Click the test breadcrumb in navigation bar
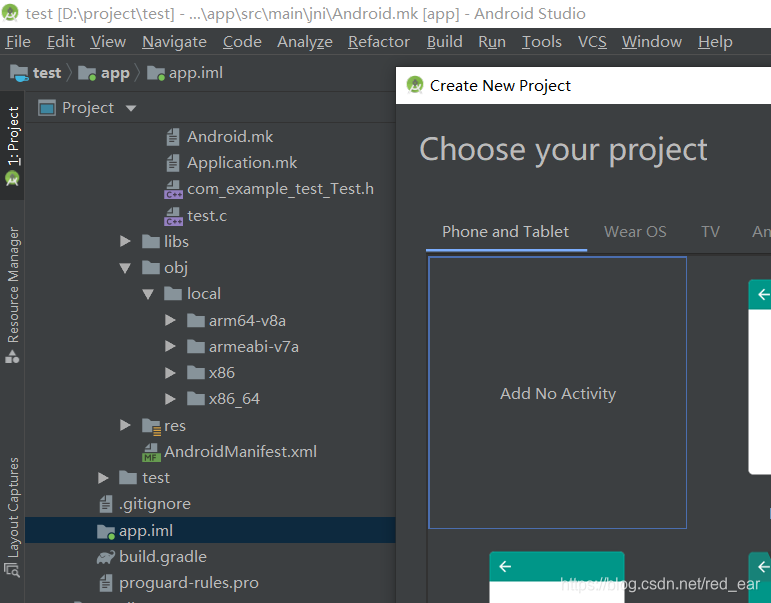This screenshot has height=603, width=771. pyautogui.click(x=36, y=73)
